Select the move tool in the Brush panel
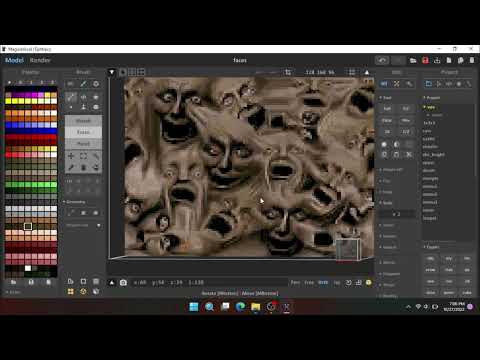The width and height of the screenshot is (480, 360). [x=71, y=156]
